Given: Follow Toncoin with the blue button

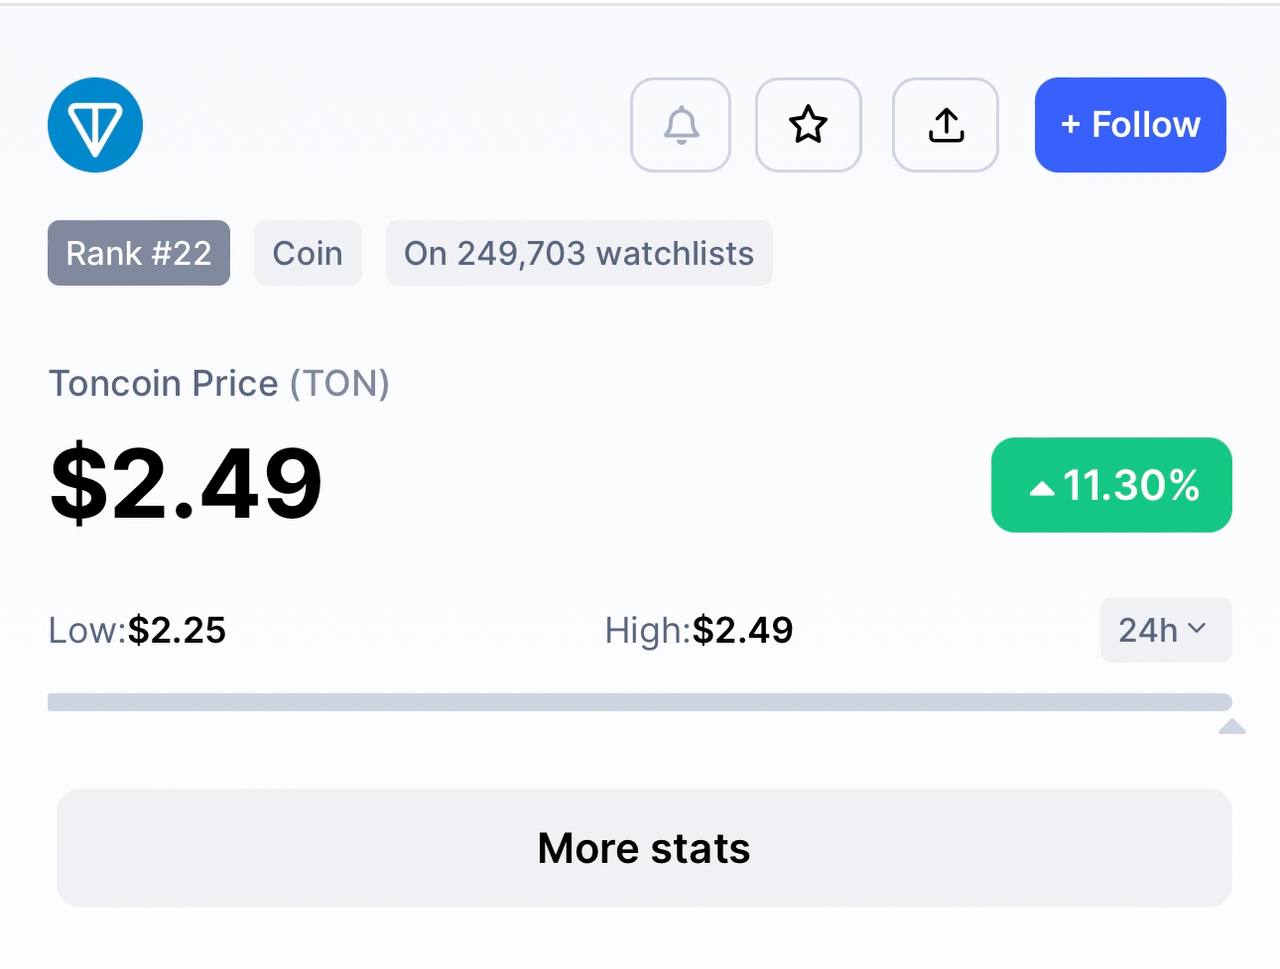Looking at the screenshot, I should point(1130,125).
